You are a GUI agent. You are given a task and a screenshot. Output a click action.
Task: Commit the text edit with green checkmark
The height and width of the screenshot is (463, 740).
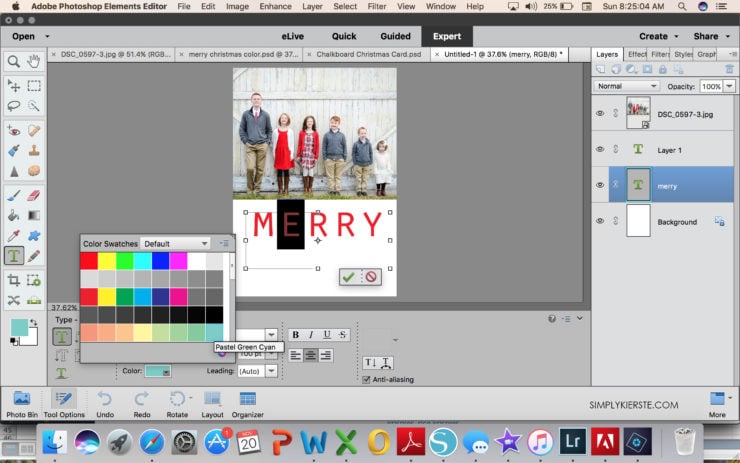348,277
